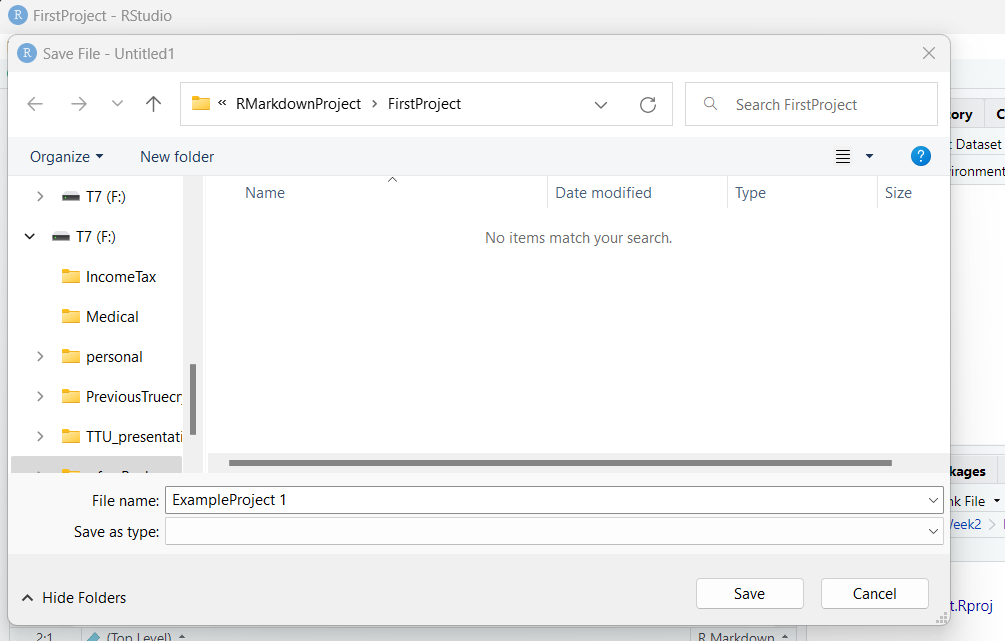
Task: Change view layout with the view icon
Action: [x=843, y=156]
